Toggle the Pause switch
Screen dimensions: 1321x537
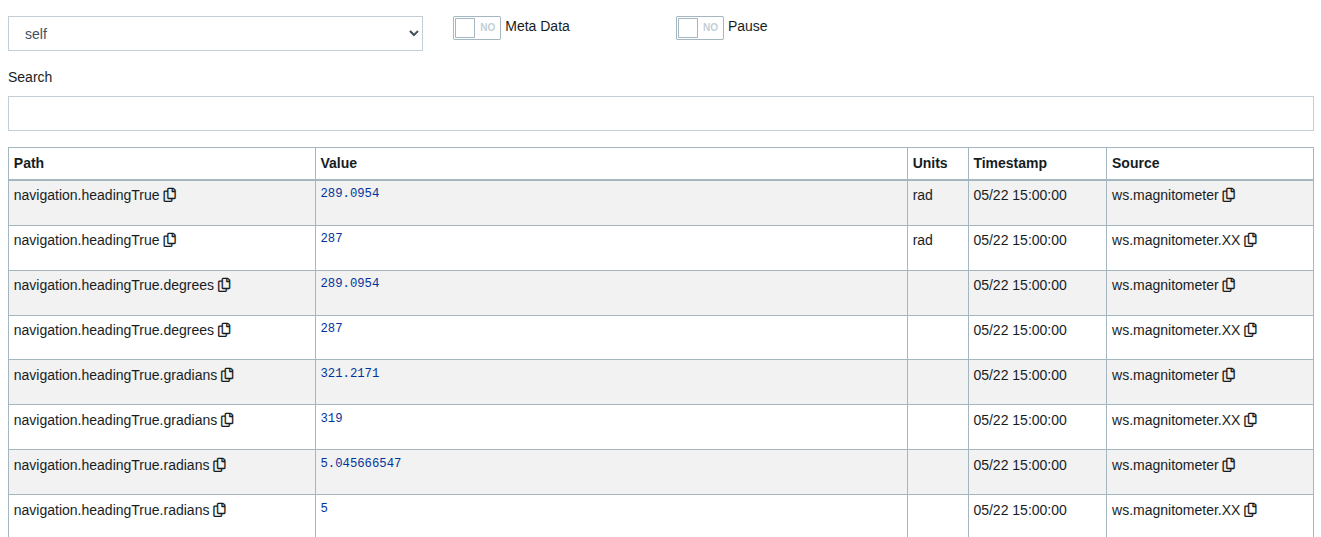point(699,27)
